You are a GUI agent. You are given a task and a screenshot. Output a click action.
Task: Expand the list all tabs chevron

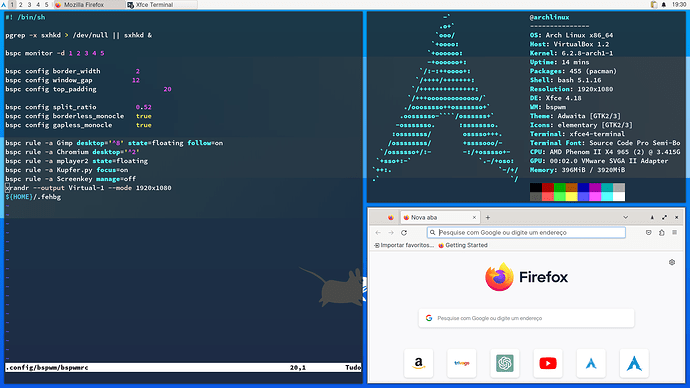(625, 217)
